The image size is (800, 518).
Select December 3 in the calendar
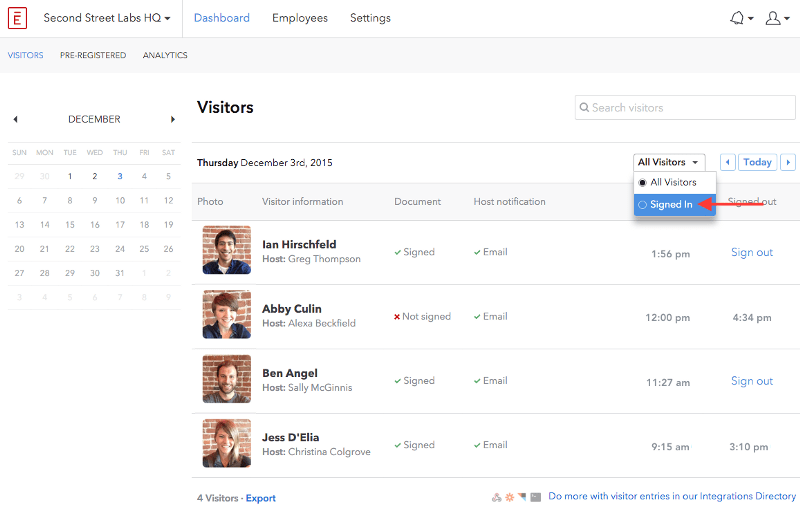coord(120,176)
